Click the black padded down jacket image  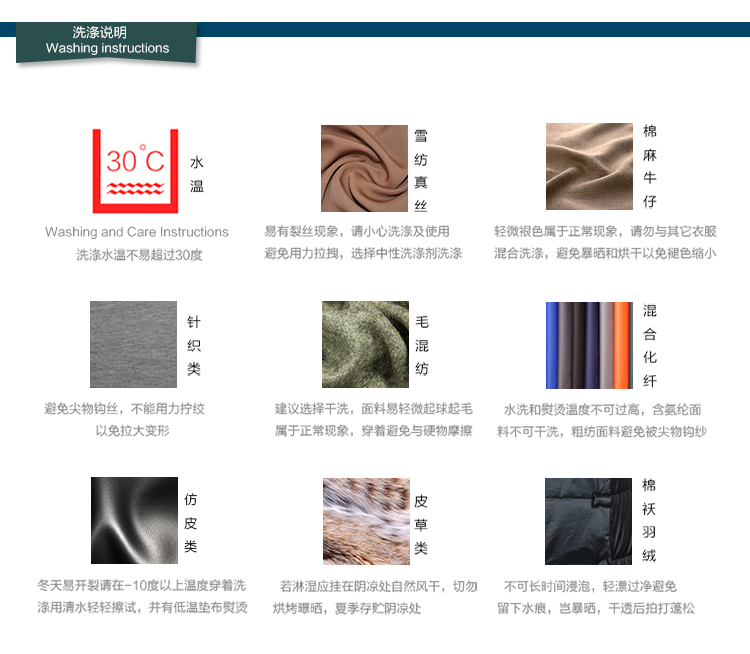588,521
